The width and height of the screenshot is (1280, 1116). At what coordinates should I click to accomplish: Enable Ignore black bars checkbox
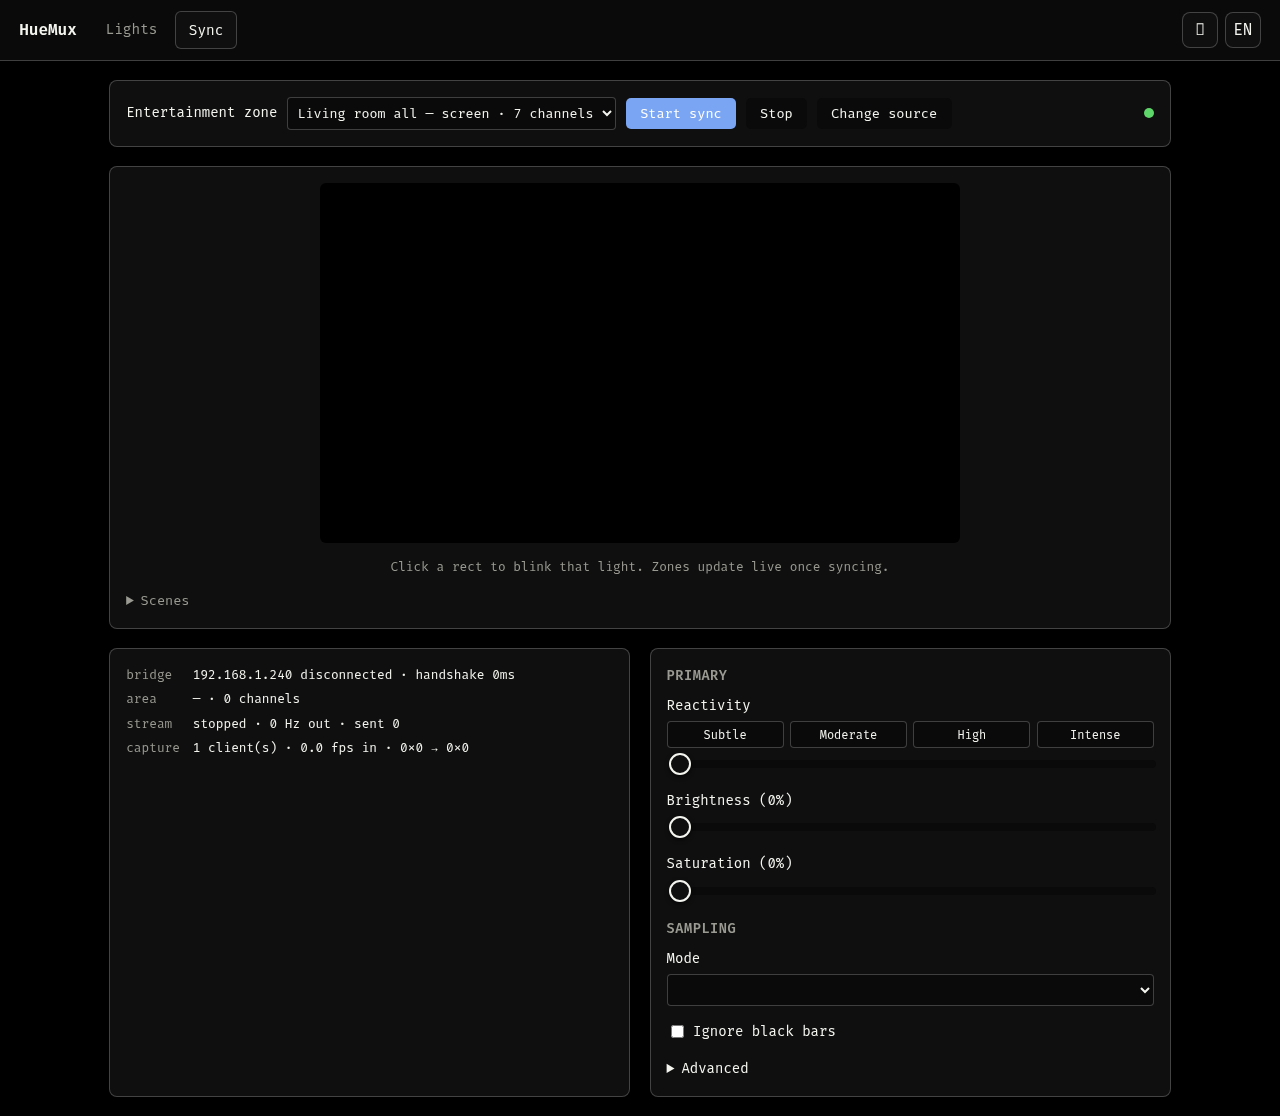coord(677,1031)
